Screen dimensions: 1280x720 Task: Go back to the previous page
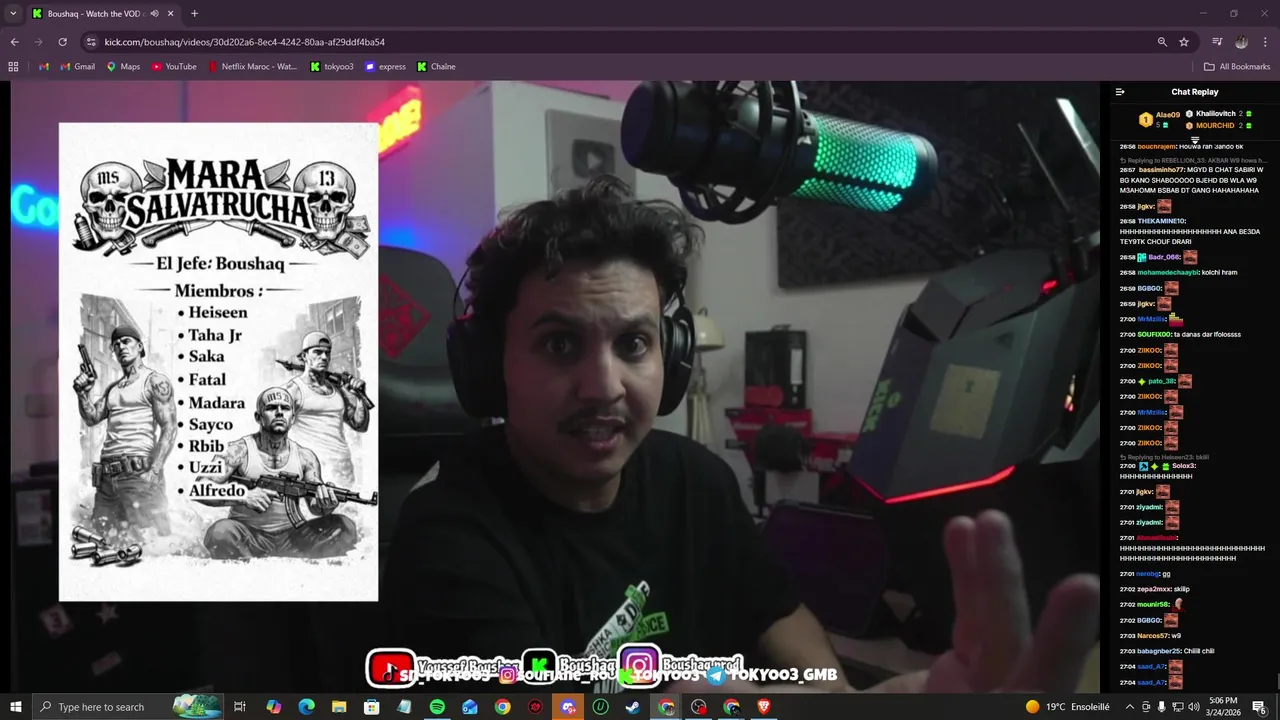pos(14,42)
